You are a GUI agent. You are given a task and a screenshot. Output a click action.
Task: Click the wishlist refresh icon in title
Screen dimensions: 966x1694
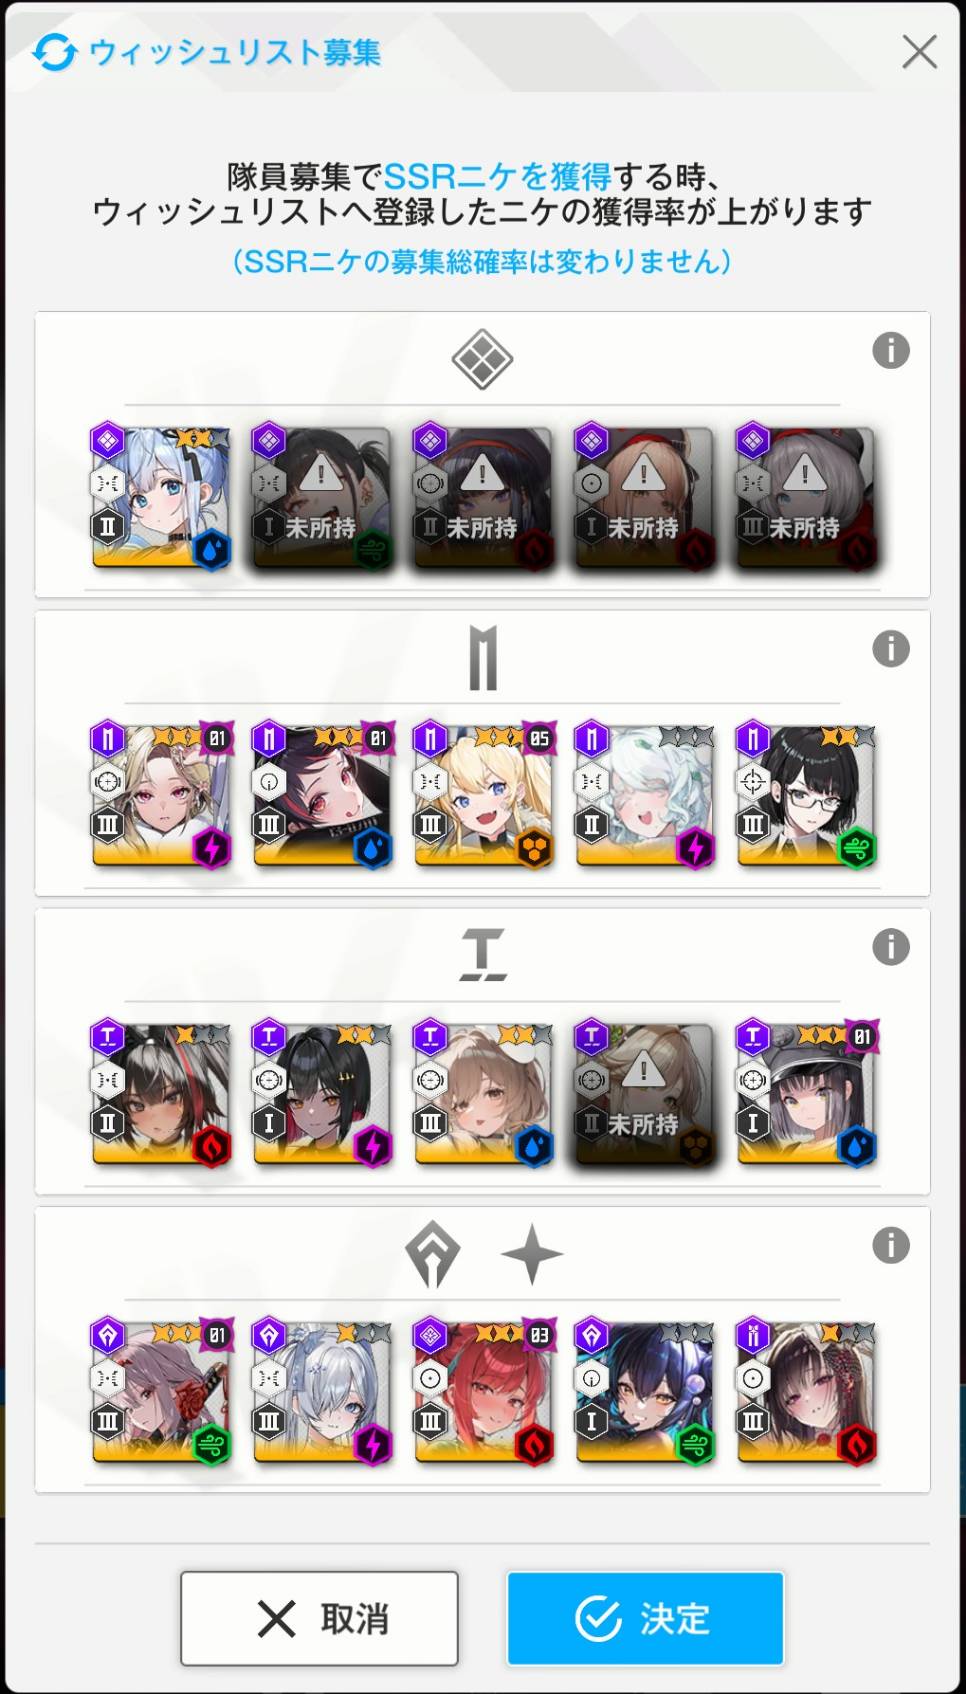[54, 52]
